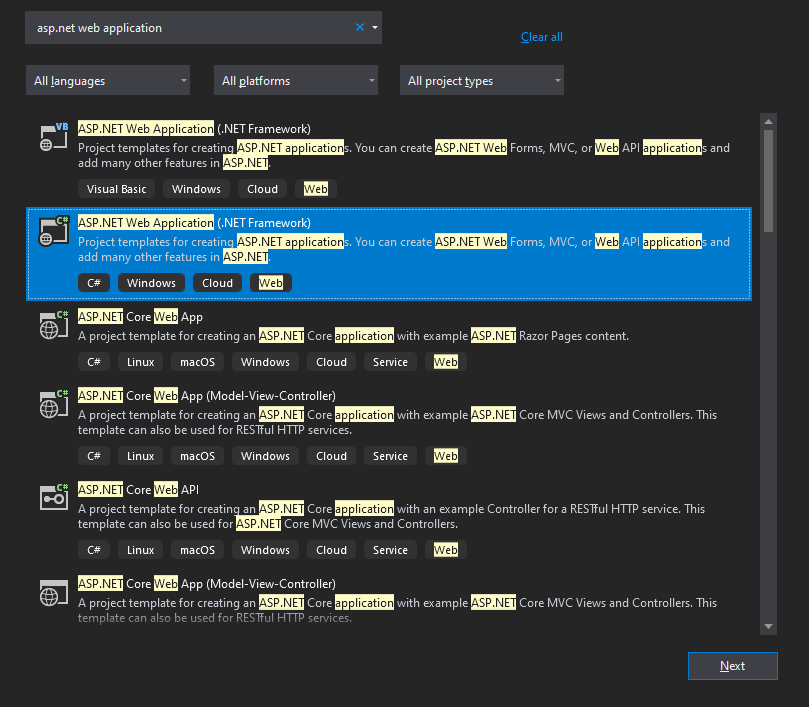Open the All platforms dropdown
The image size is (809, 707).
click(x=295, y=80)
